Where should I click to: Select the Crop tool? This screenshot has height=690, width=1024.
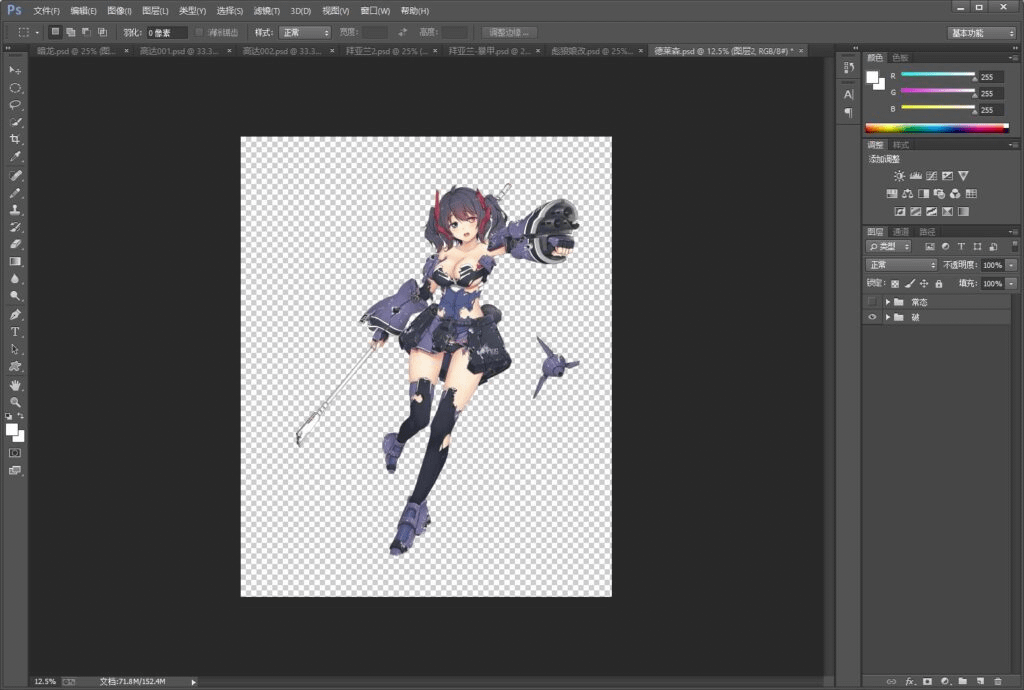pyautogui.click(x=14, y=139)
